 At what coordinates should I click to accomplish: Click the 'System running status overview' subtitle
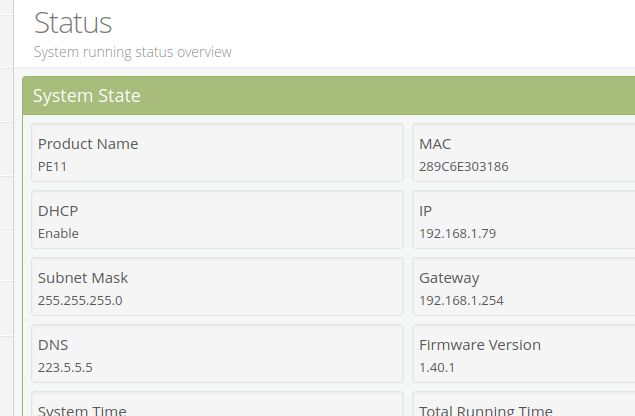click(x=133, y=51)
